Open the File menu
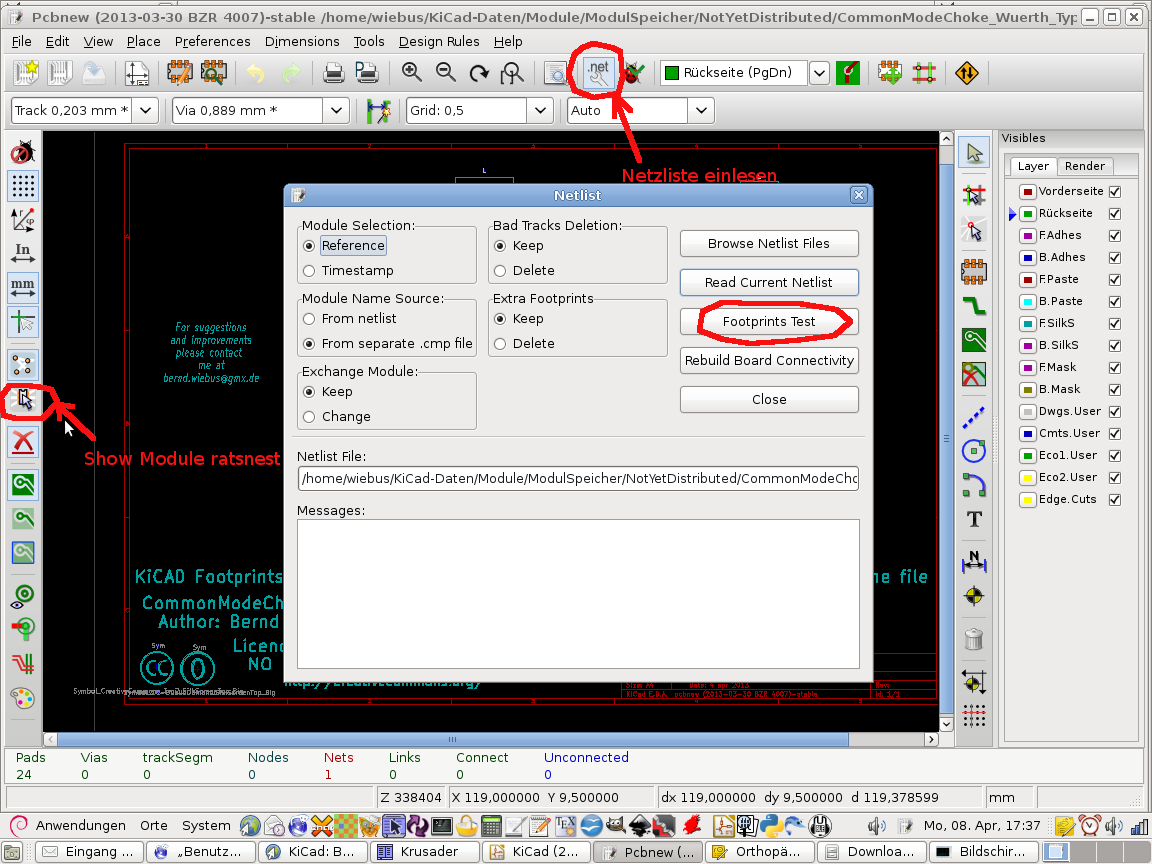The width and height of the screenshot is (1152, 864). coord(21,41)
